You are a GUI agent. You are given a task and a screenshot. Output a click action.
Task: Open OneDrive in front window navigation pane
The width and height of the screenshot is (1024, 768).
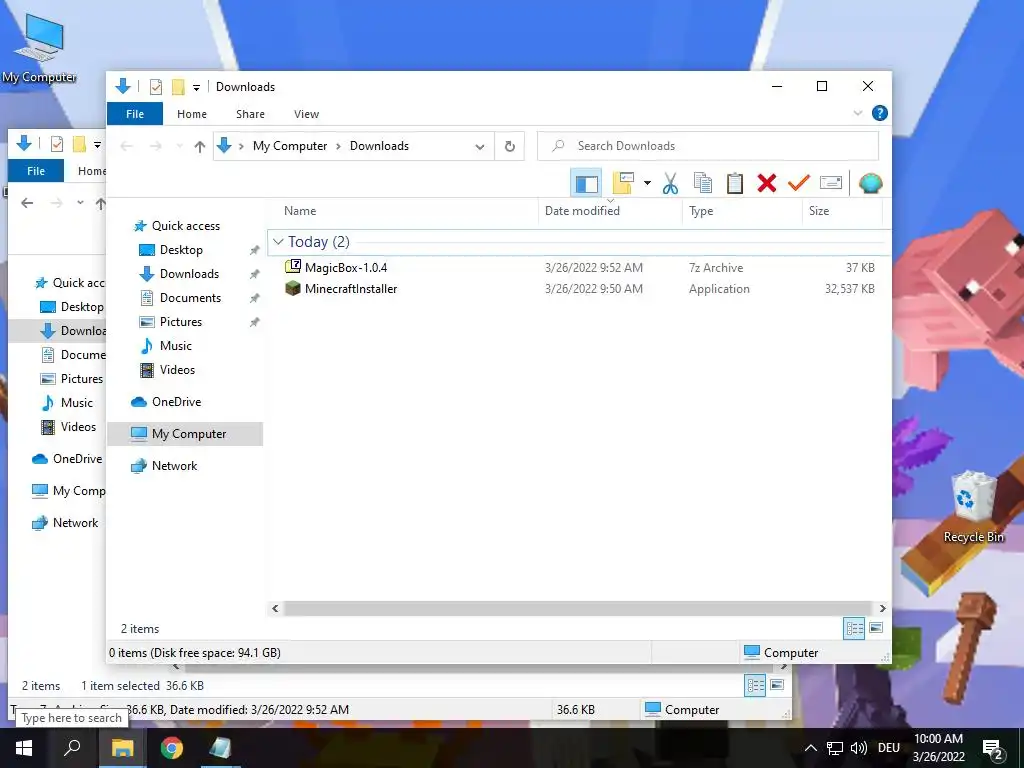coord(176,402)
